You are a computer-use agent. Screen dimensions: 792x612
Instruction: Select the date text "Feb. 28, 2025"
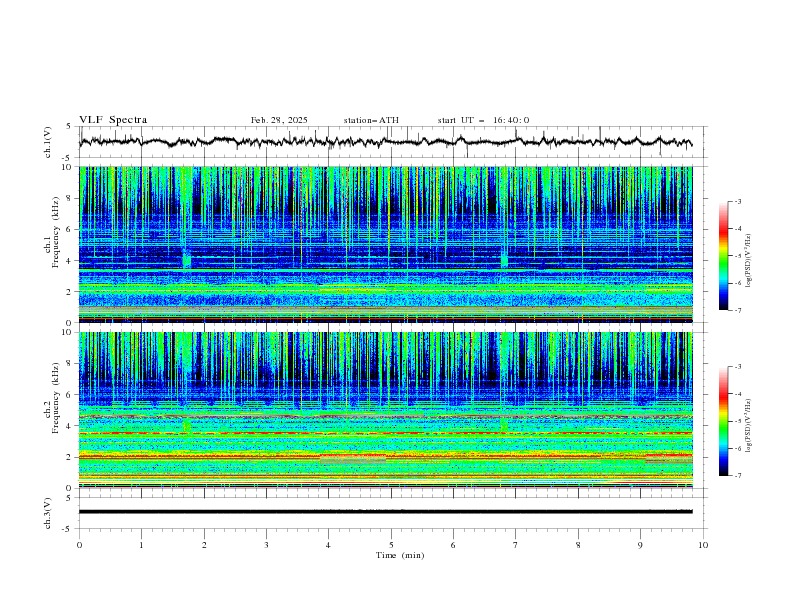(279, 120)
